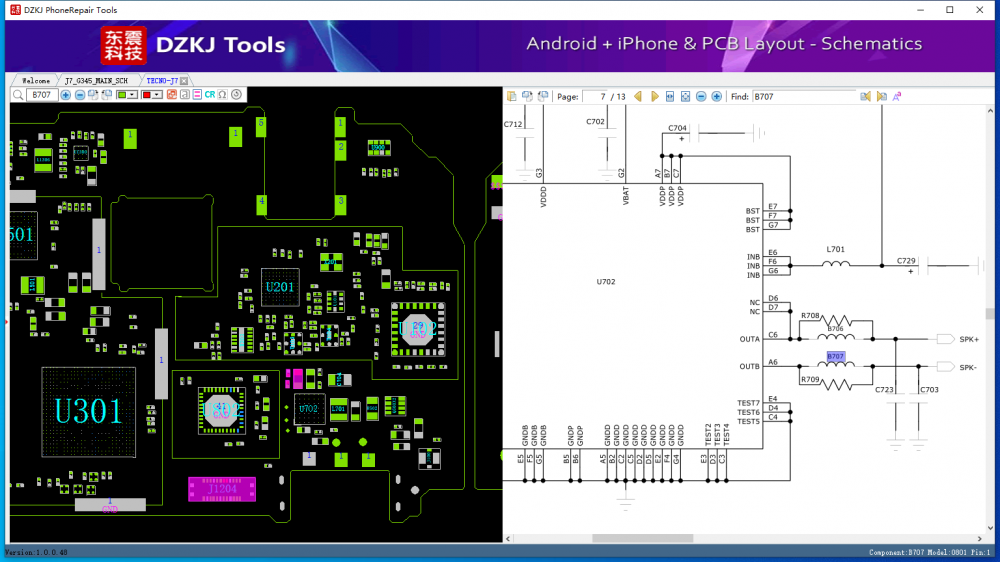Close the TECNO-J7 tab
Viewport: 1000px width, 562px height.
pos(184,81)
